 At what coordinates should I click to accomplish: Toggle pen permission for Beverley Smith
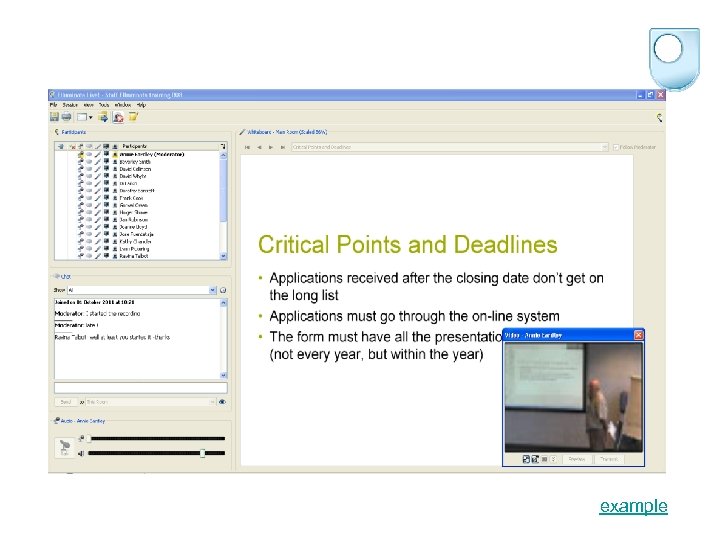(98, 162)
